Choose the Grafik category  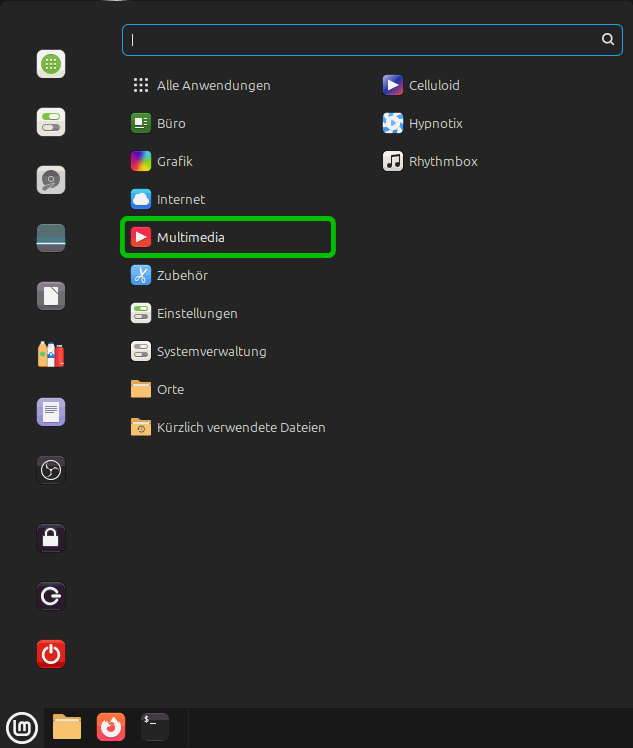point(174,162)
